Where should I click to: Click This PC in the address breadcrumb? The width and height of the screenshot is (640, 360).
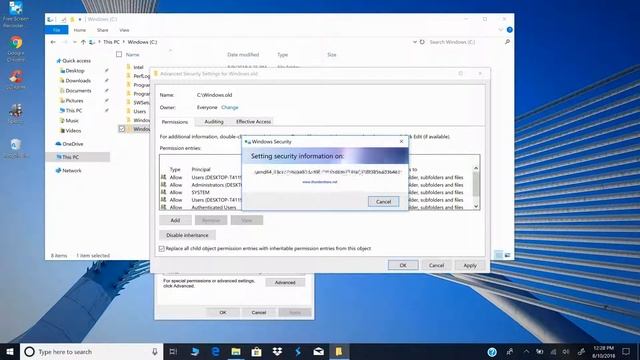(111, 42)
